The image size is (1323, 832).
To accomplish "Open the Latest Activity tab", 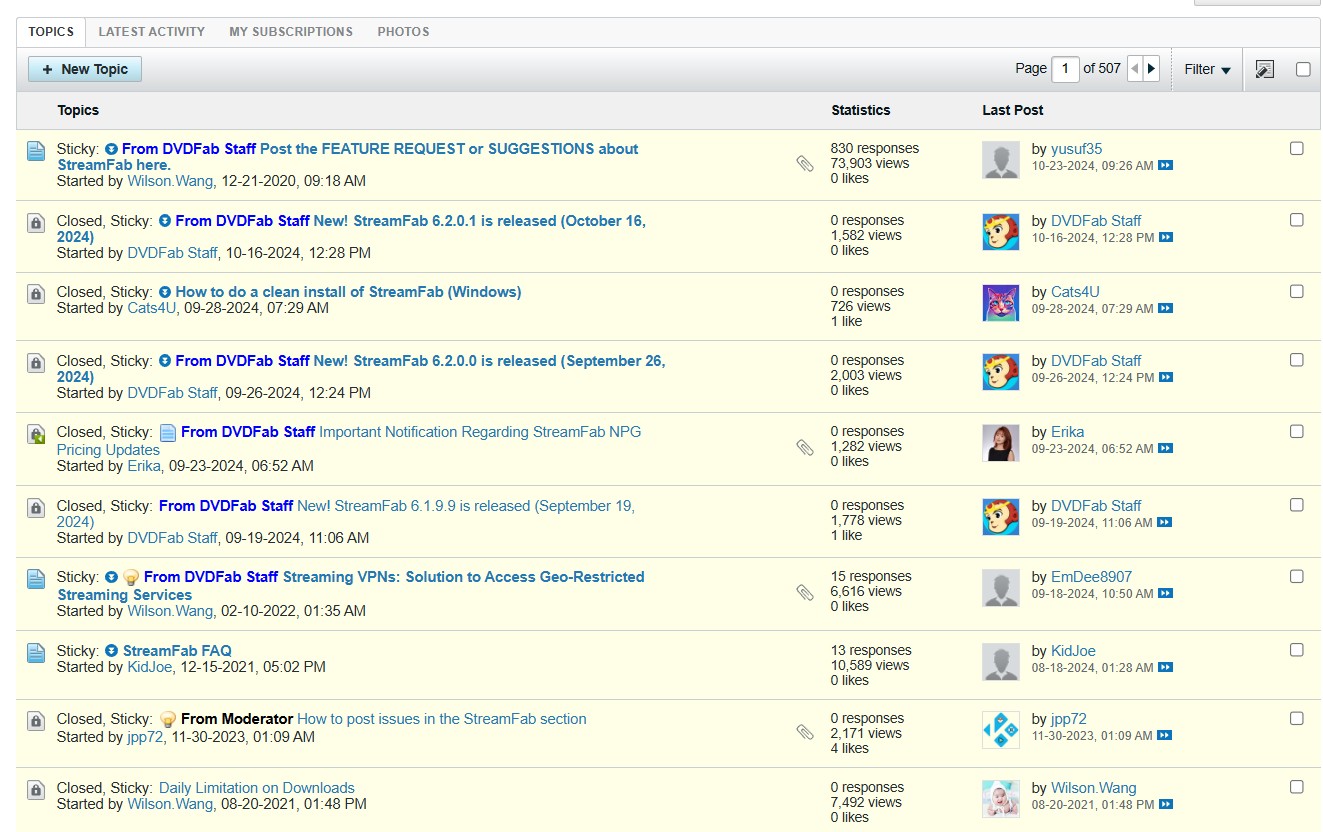I will coord(151,32).
